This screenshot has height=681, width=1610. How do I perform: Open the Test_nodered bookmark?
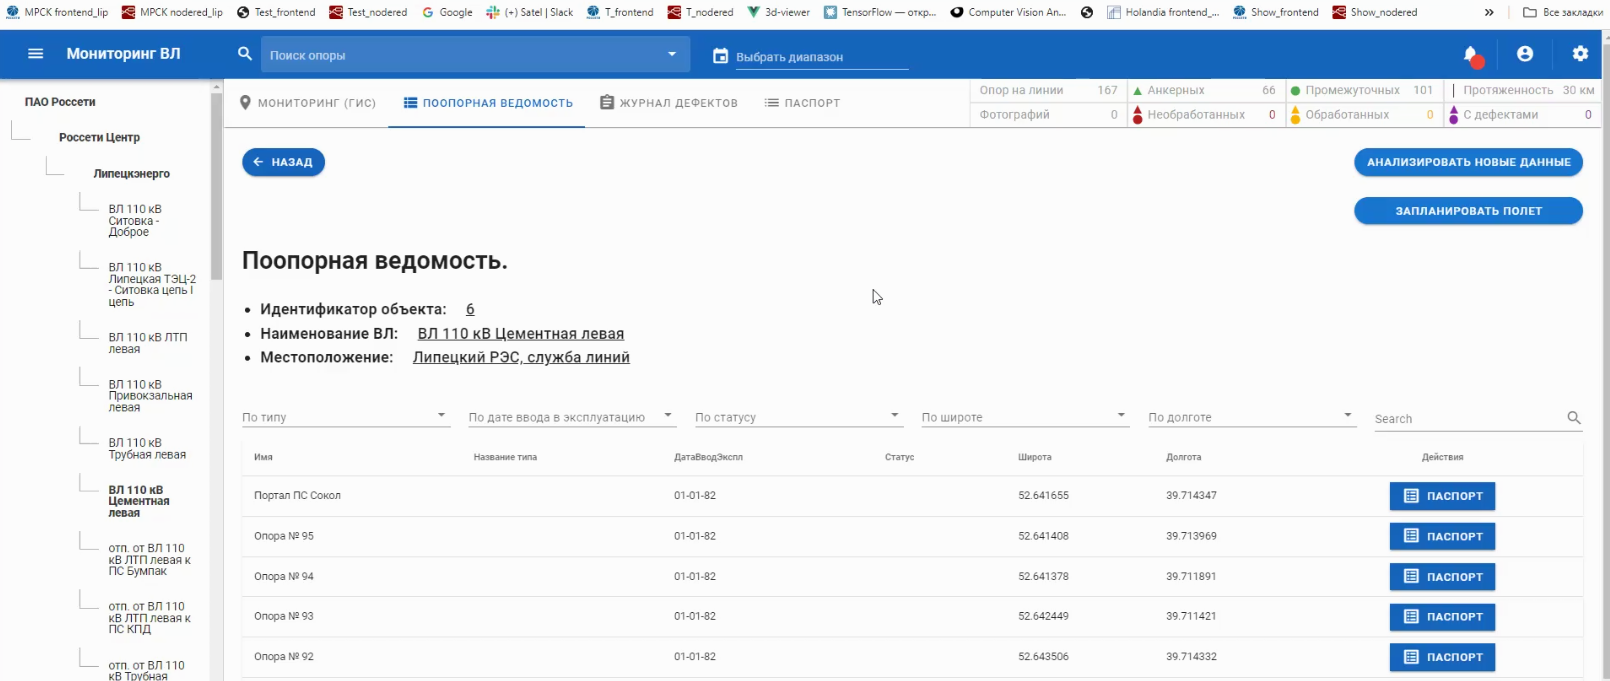368,12
